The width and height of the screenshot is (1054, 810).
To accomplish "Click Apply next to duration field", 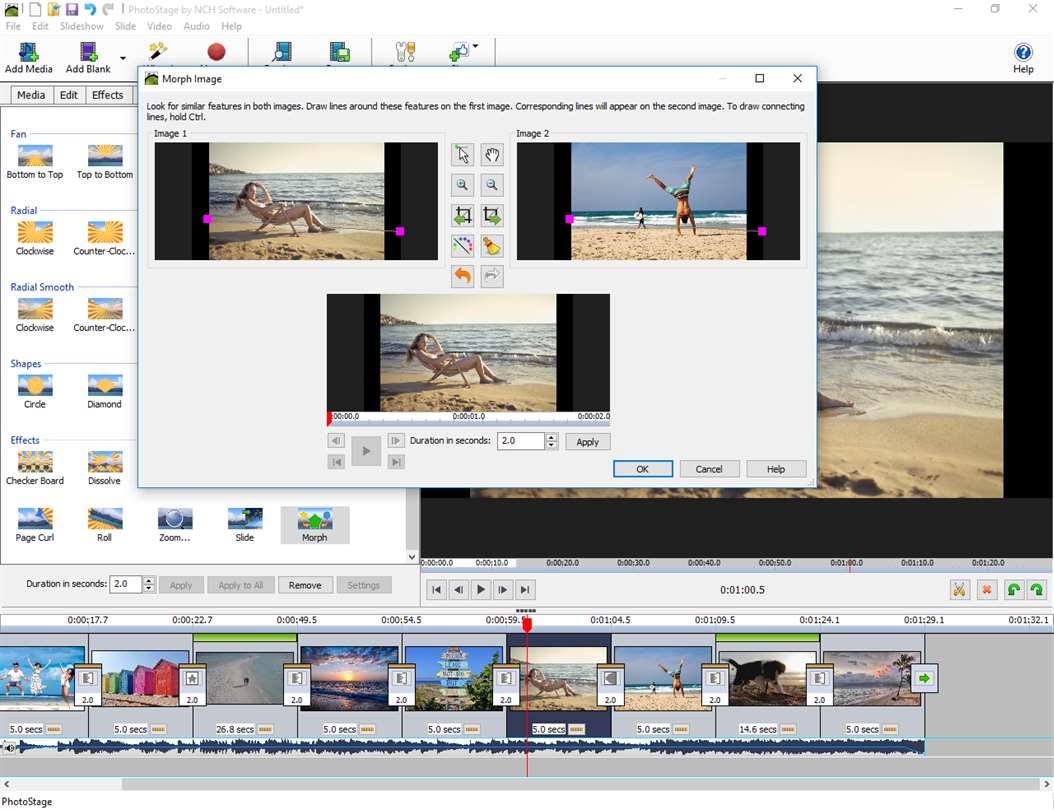I will point(587,442).
